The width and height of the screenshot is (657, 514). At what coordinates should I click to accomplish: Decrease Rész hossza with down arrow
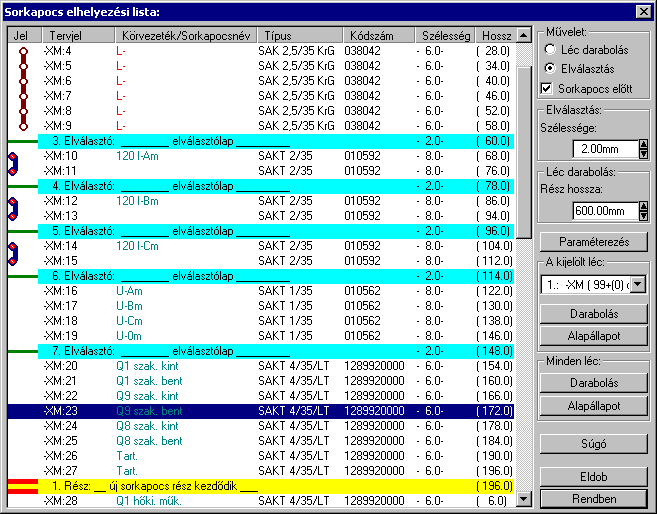tap(644, 215)
